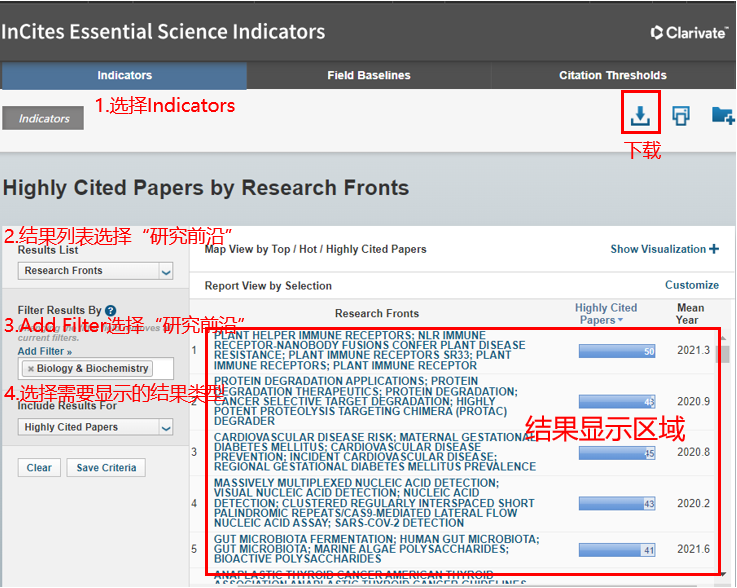Click the Research Fronts column header
Image resolution: width=737 pixels, height=588 pixels.
tap(376, 314)
